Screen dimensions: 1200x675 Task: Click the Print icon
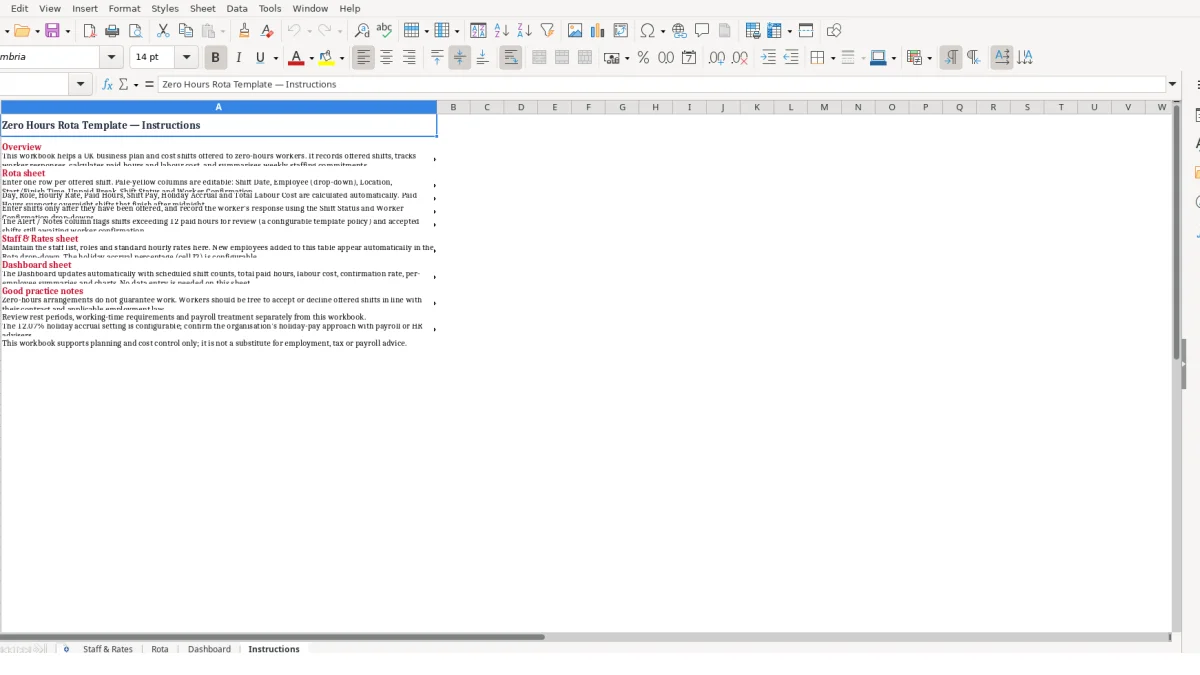point(112,31)
